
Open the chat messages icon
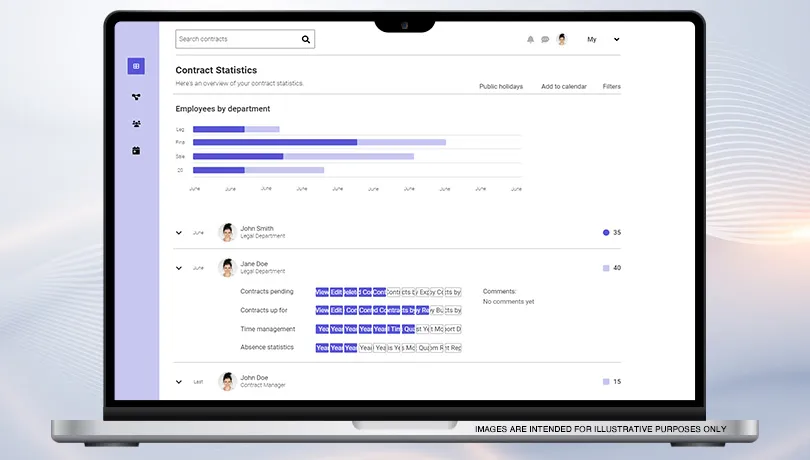pyautogui.click(x=545, y=40)
